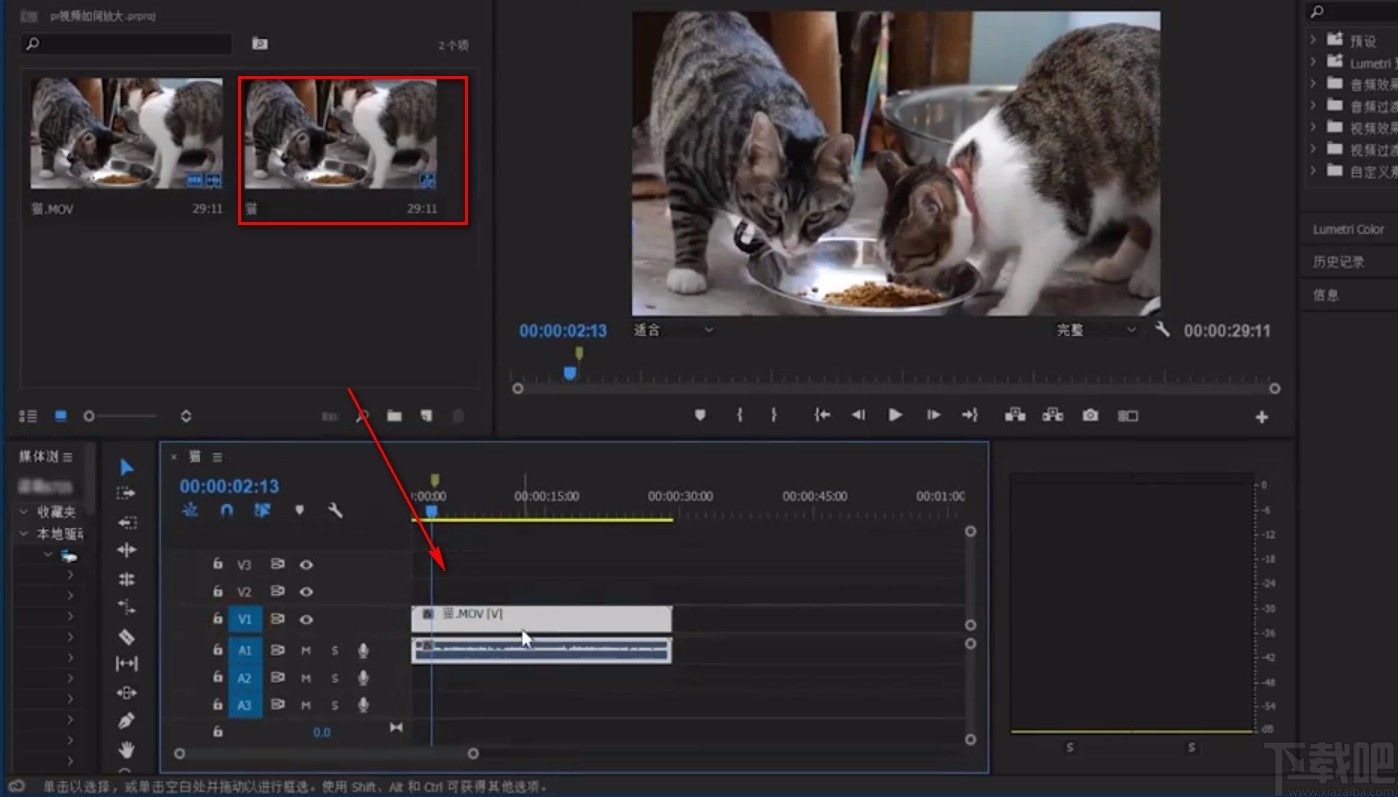Toggle V3 track visibility eye
1398x797 pixels.
(306, 565)
